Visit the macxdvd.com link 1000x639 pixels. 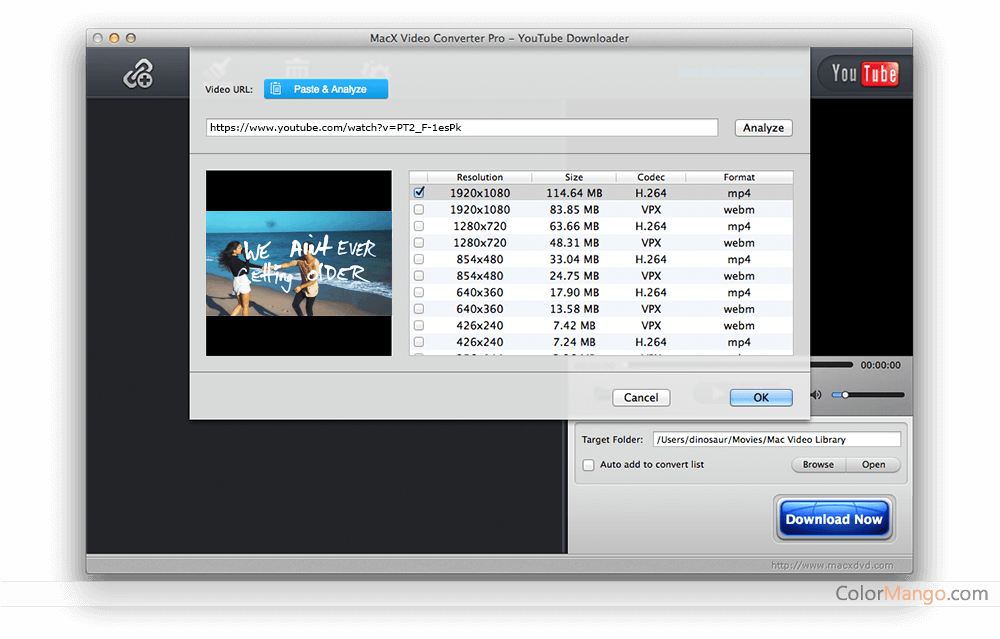click(x=832, y=565)
